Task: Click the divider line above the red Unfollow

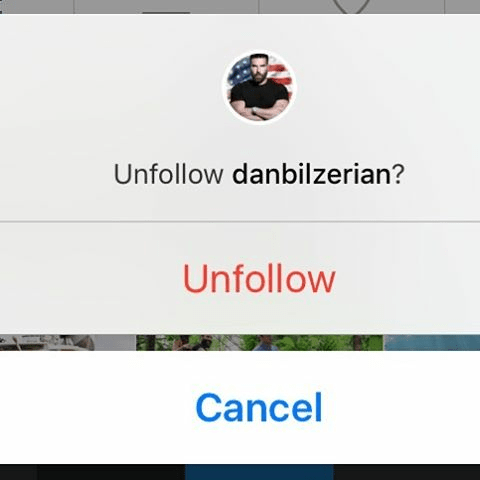Action: (240, 221)
